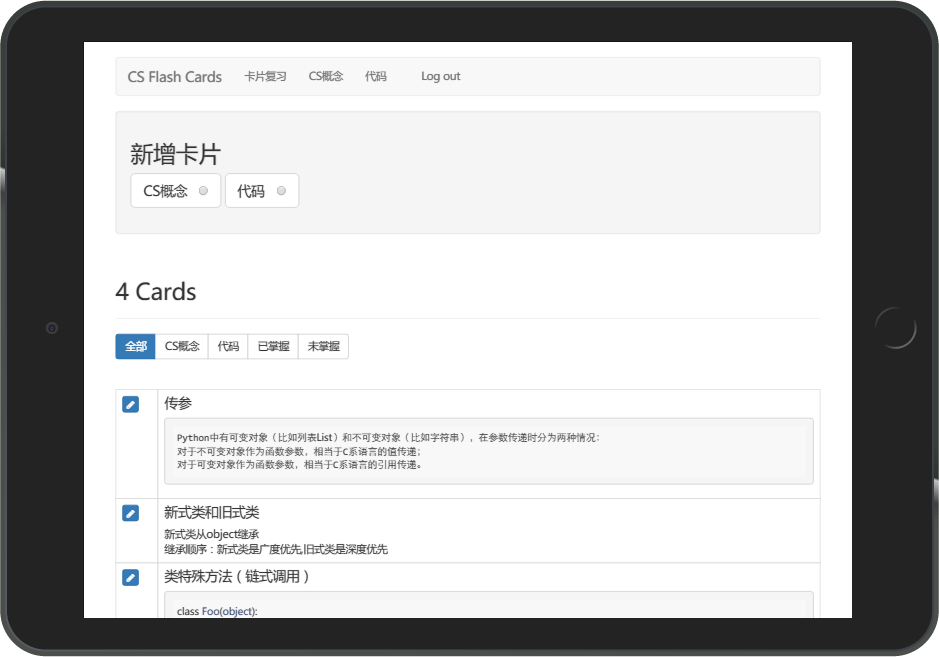Image resolution: width=939 pixels, height=657 pixels.
Task: Filter cards using the CS概念 tab
Action: click(x=181, y=346)
